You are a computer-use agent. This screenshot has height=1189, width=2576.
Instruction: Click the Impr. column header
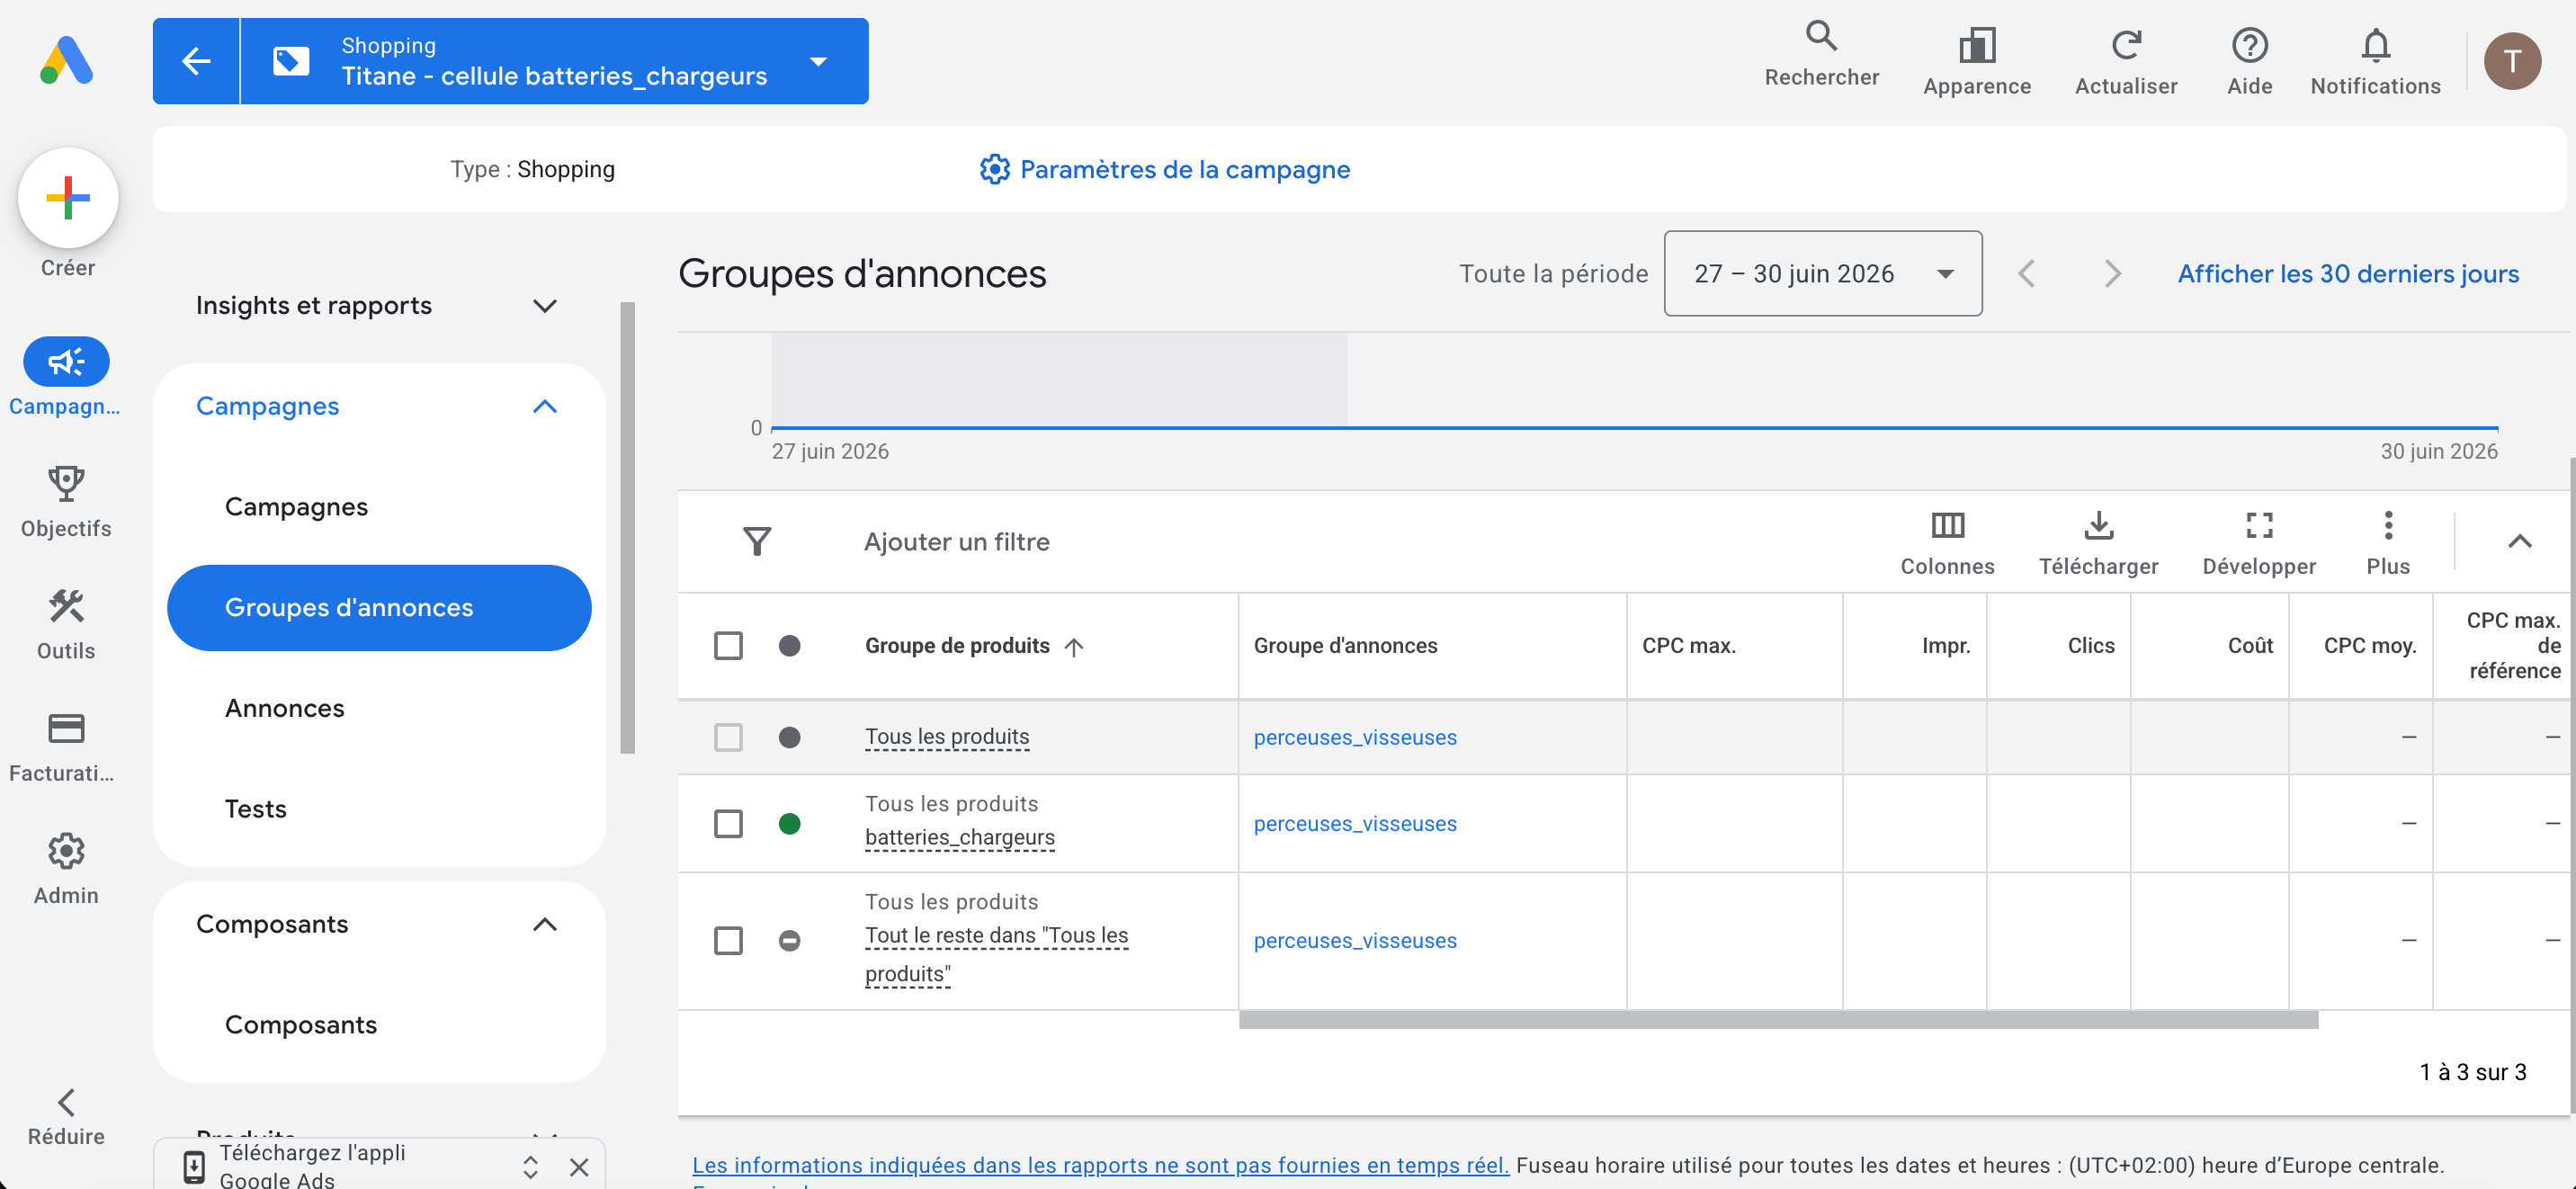click(1945, 645)
